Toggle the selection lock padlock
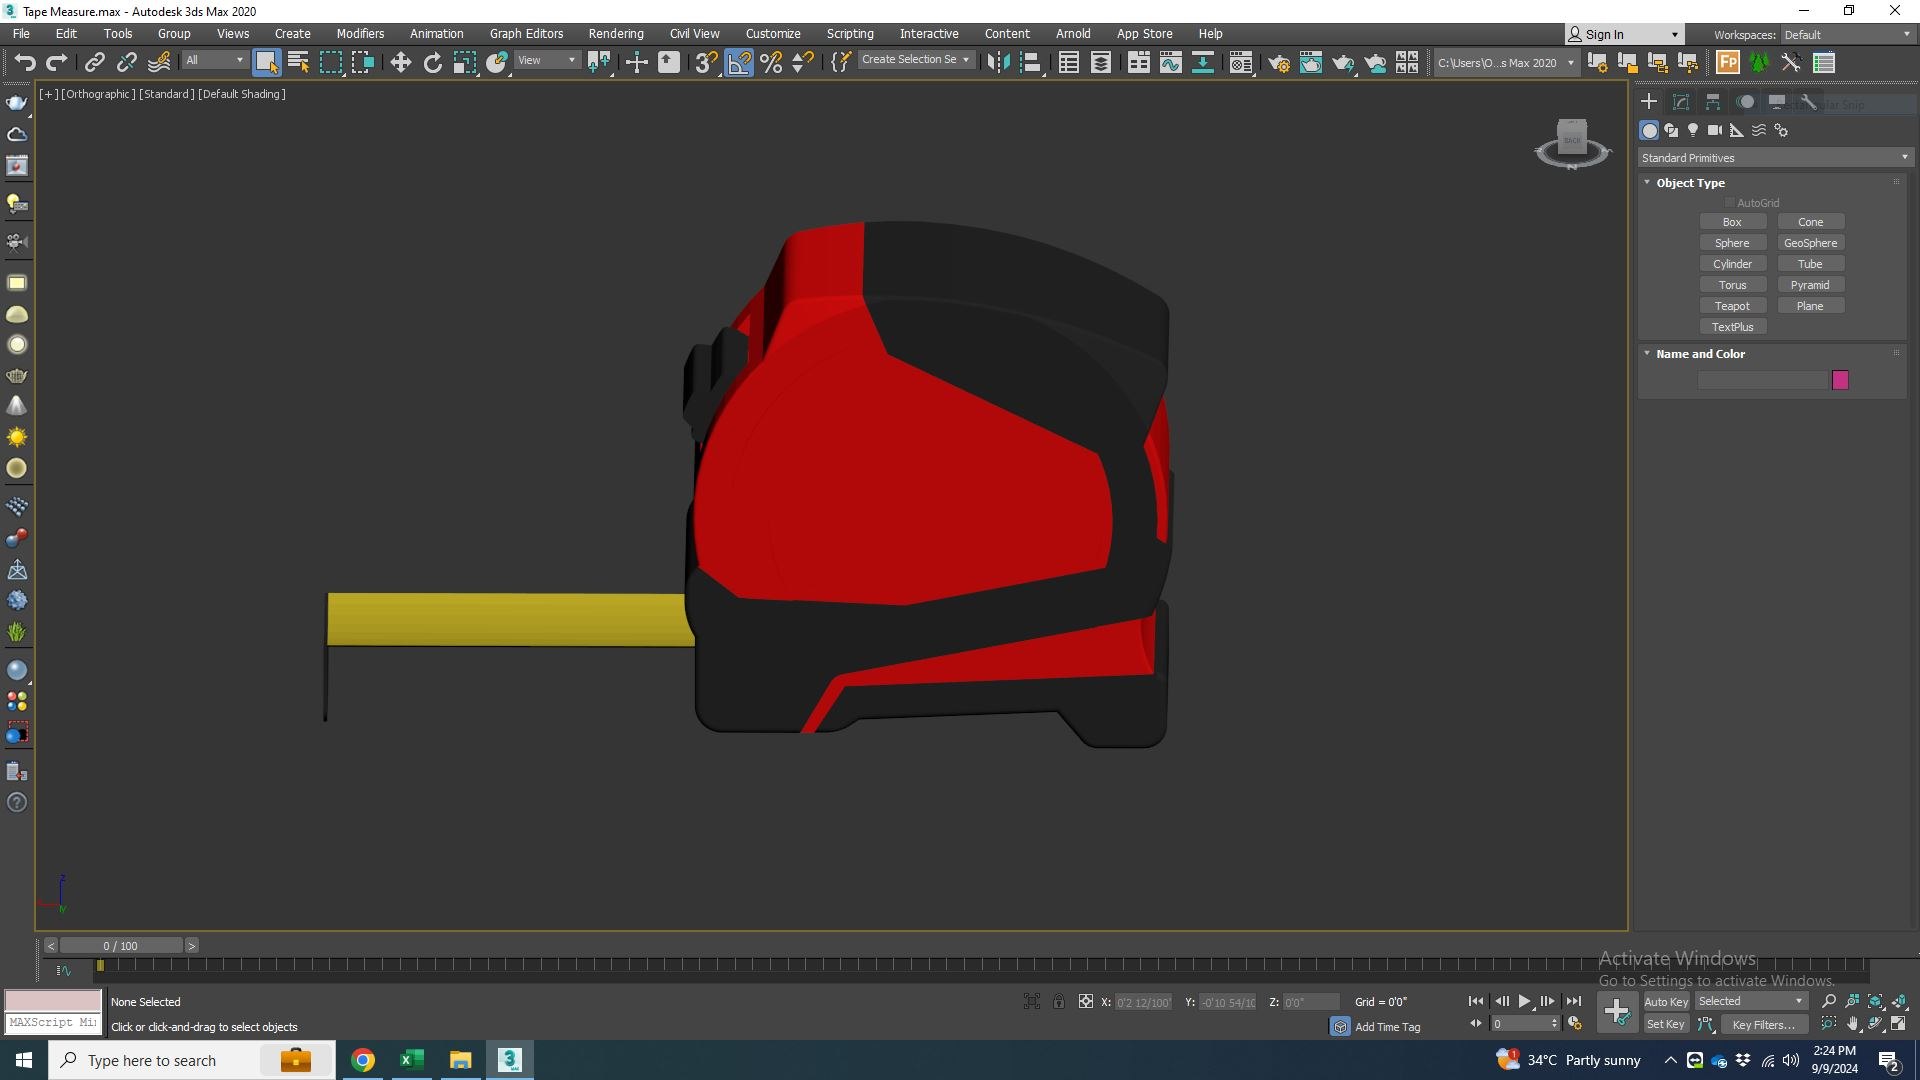The image size is (1920, 1080). point(1059,1002)
